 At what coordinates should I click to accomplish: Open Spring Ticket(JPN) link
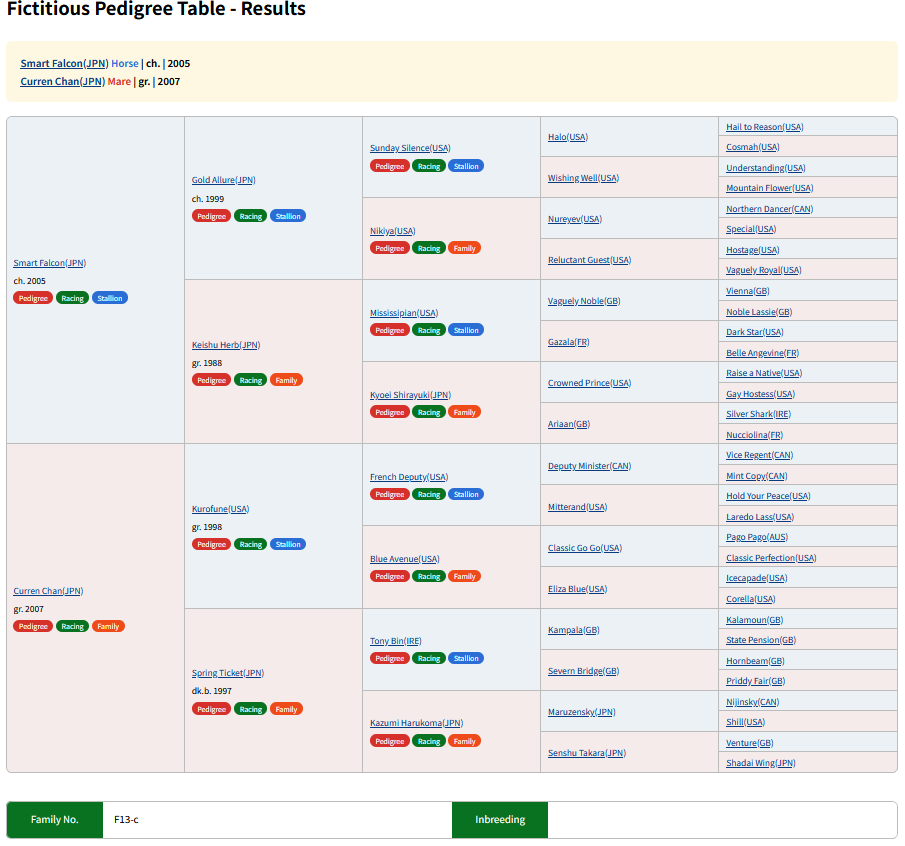(228, 673)
